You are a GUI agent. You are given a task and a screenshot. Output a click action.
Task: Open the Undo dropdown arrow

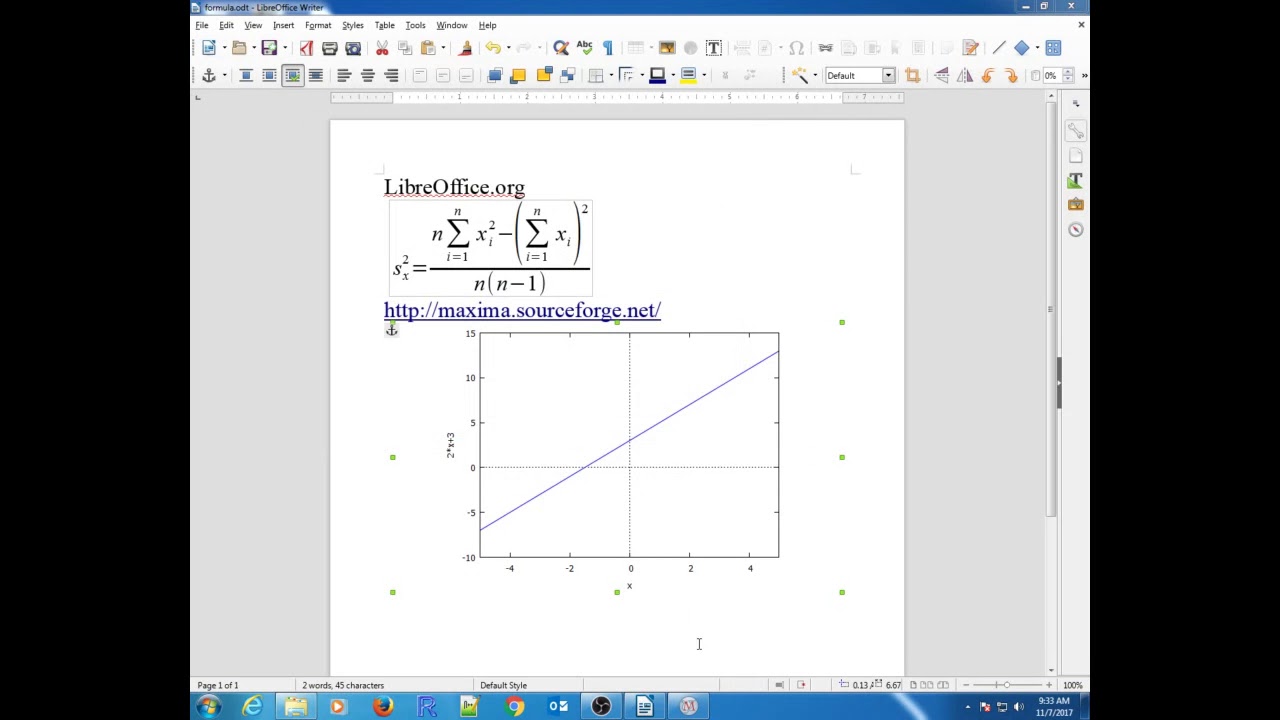(x=507, y=47)
